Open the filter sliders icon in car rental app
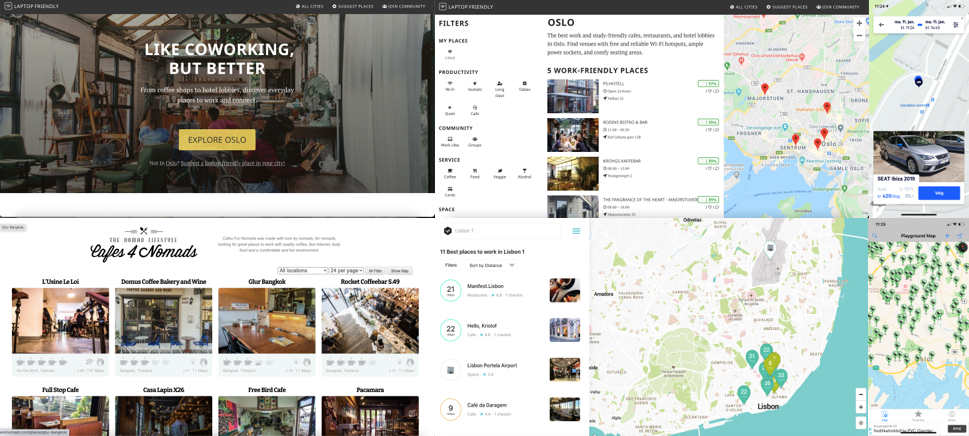Screen dimensions: 969x436 (x=956, y=25)
